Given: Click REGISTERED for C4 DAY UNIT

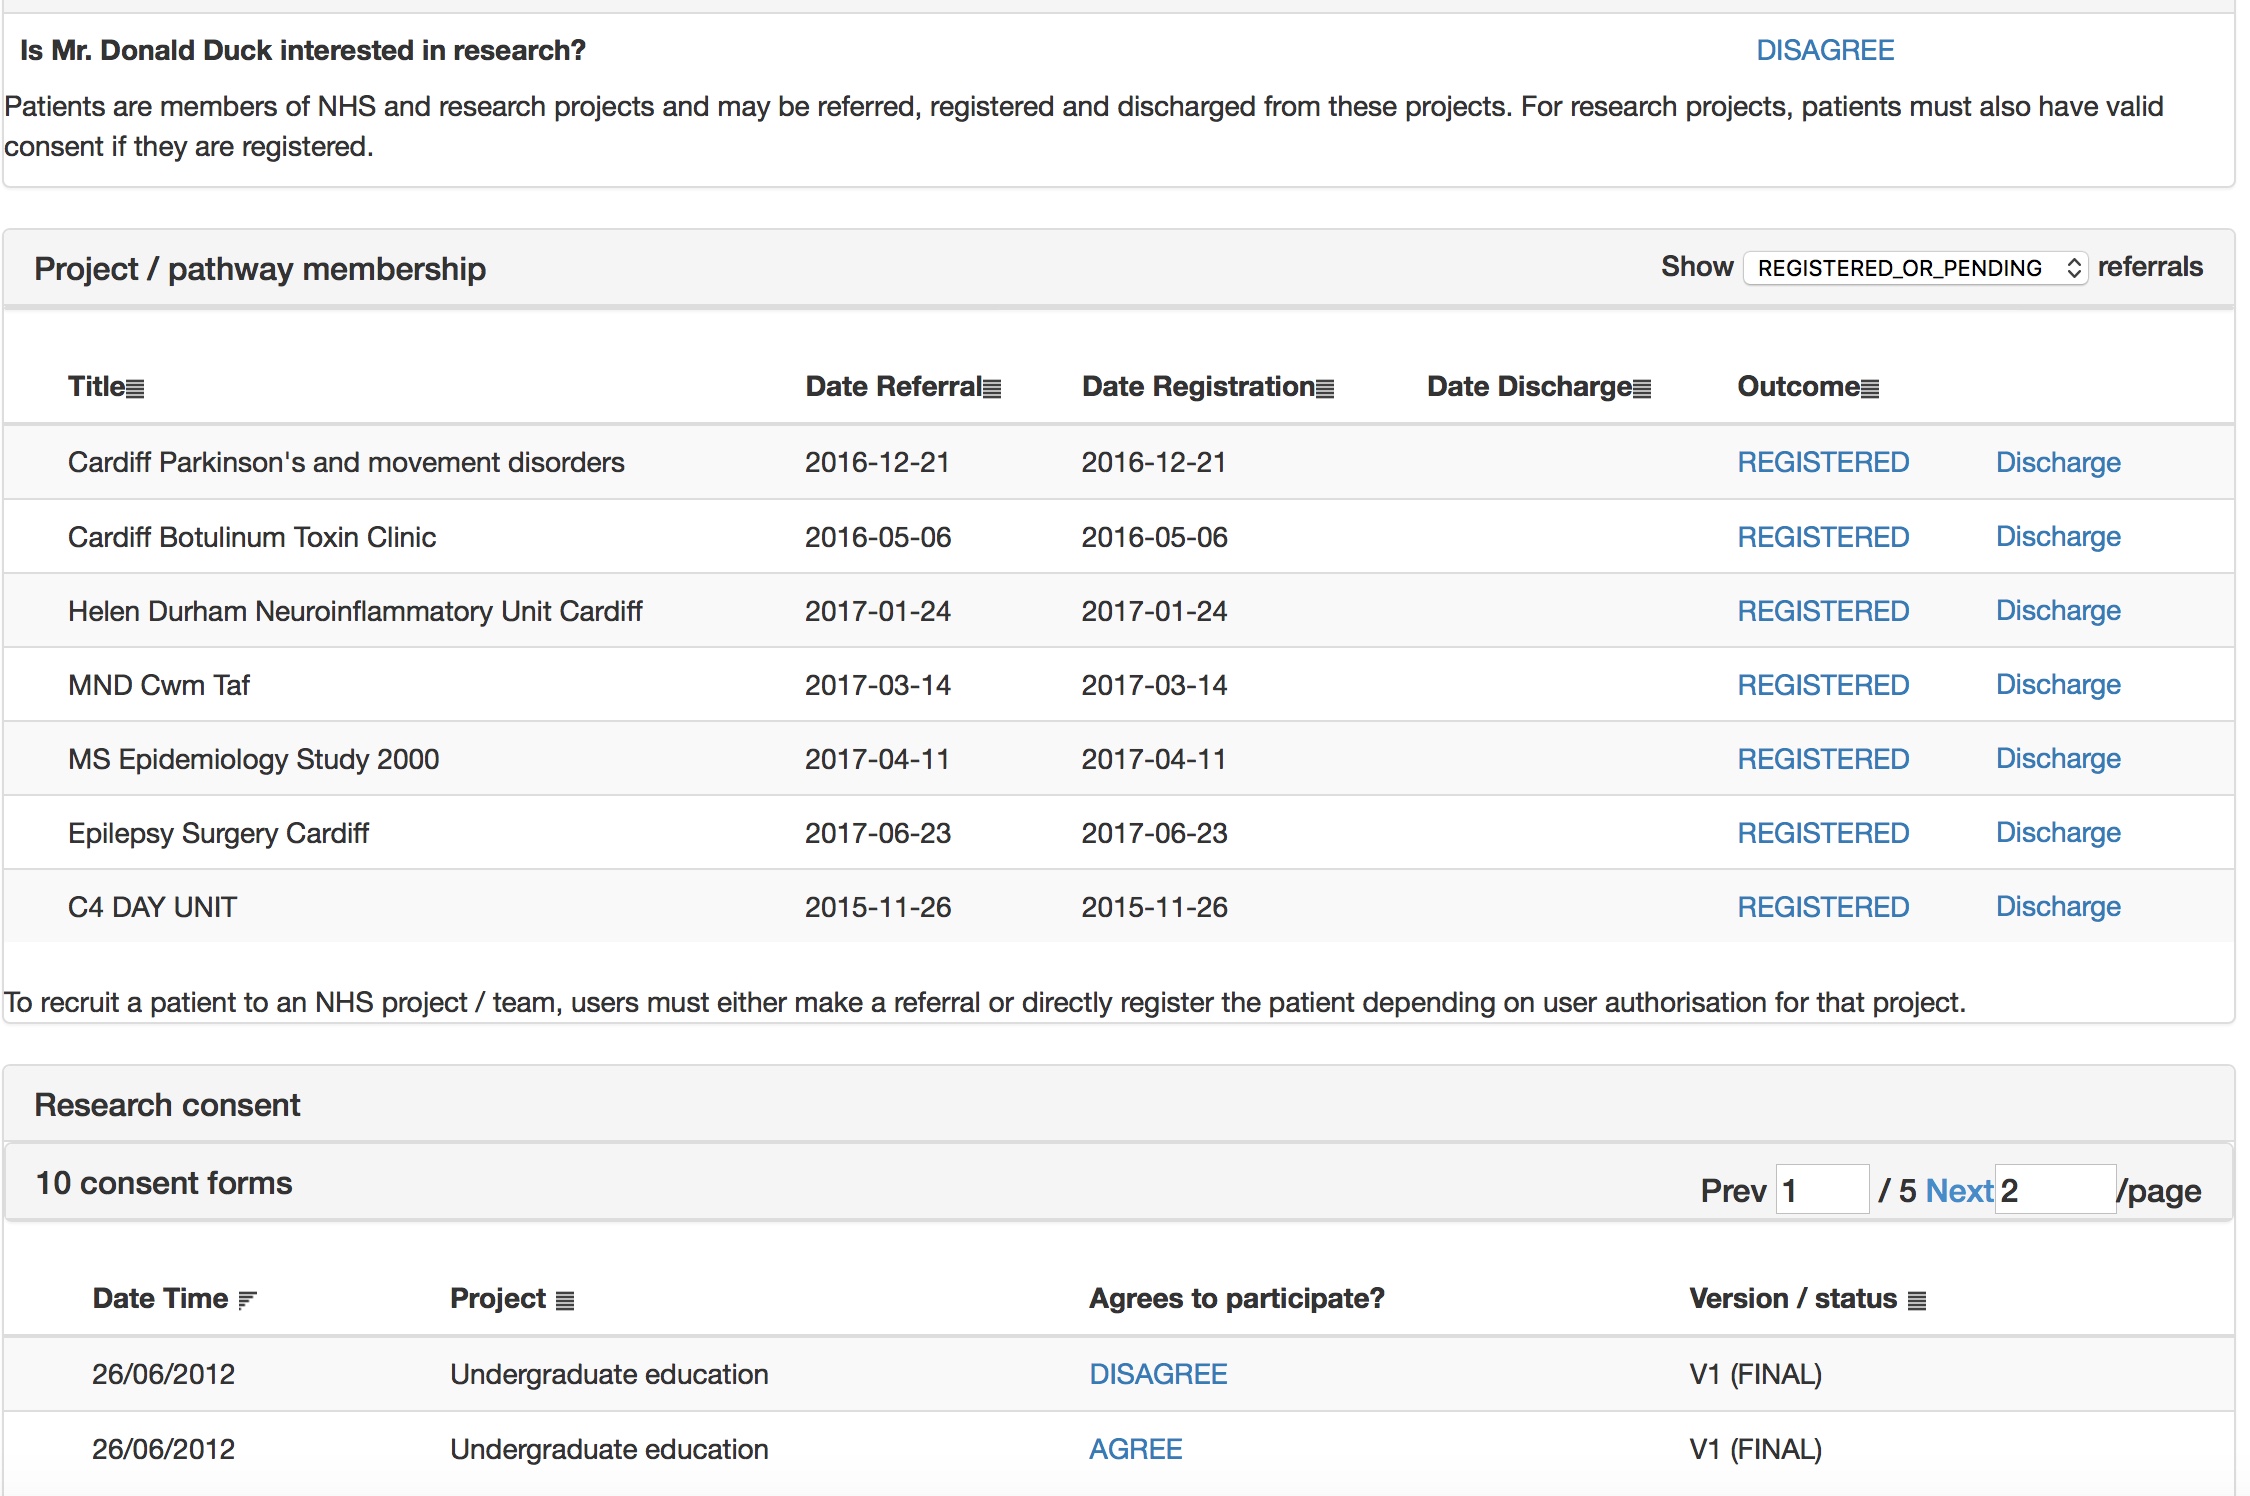Looking at the screenshot, I should click(1822, 907).
